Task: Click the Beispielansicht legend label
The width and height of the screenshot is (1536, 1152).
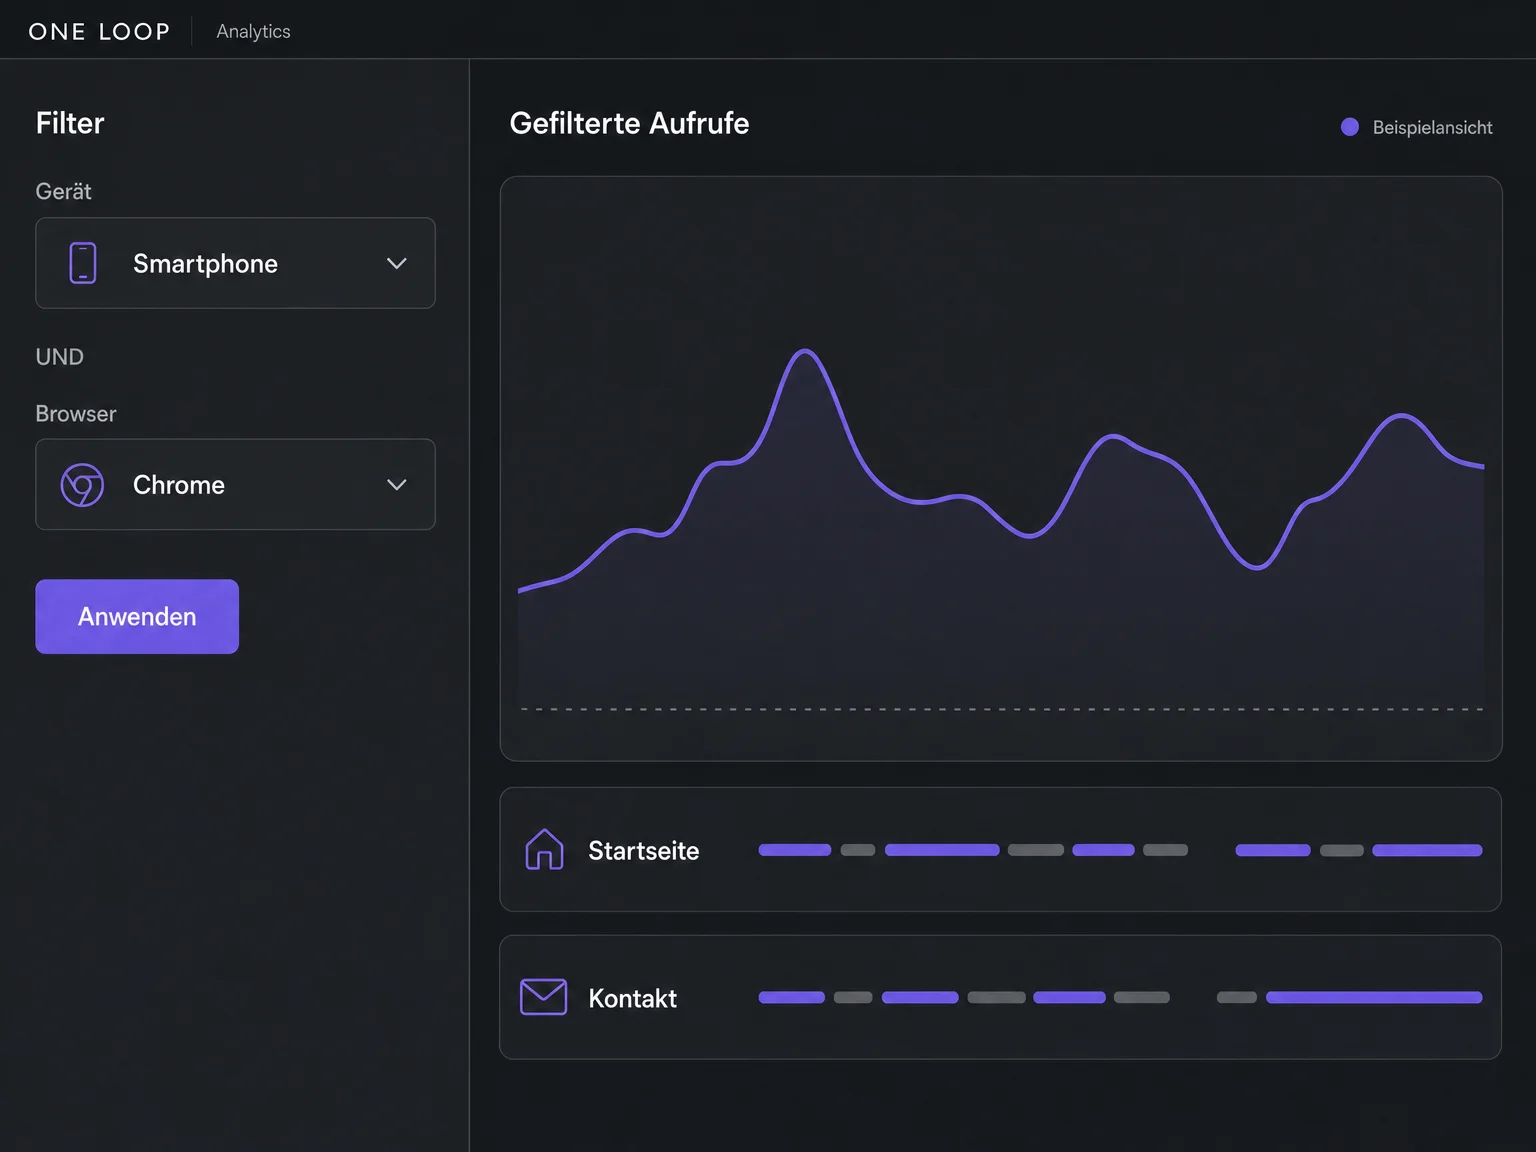Action: pyautogui.click(x=1432, y=128)
